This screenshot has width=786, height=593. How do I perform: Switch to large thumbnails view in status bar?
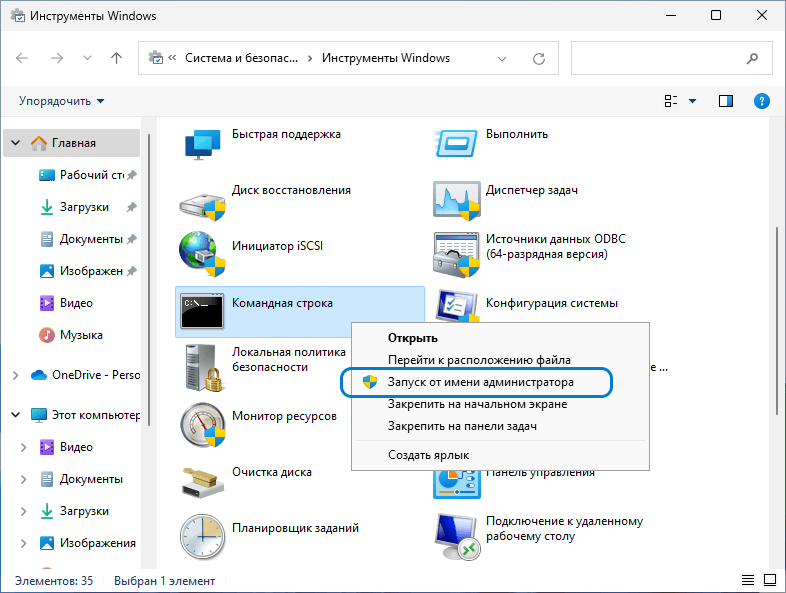coord(770,580)
